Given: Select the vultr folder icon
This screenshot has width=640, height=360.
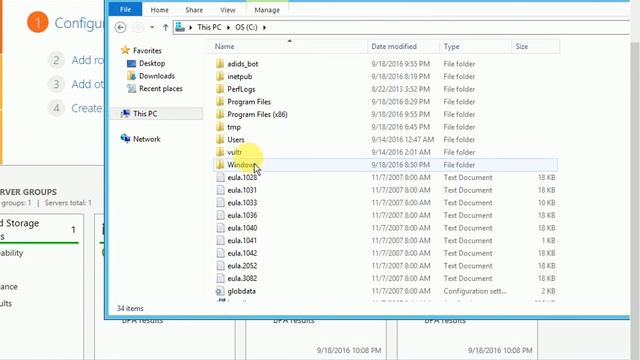Looking at the screenshot, I should pos(220,152).
